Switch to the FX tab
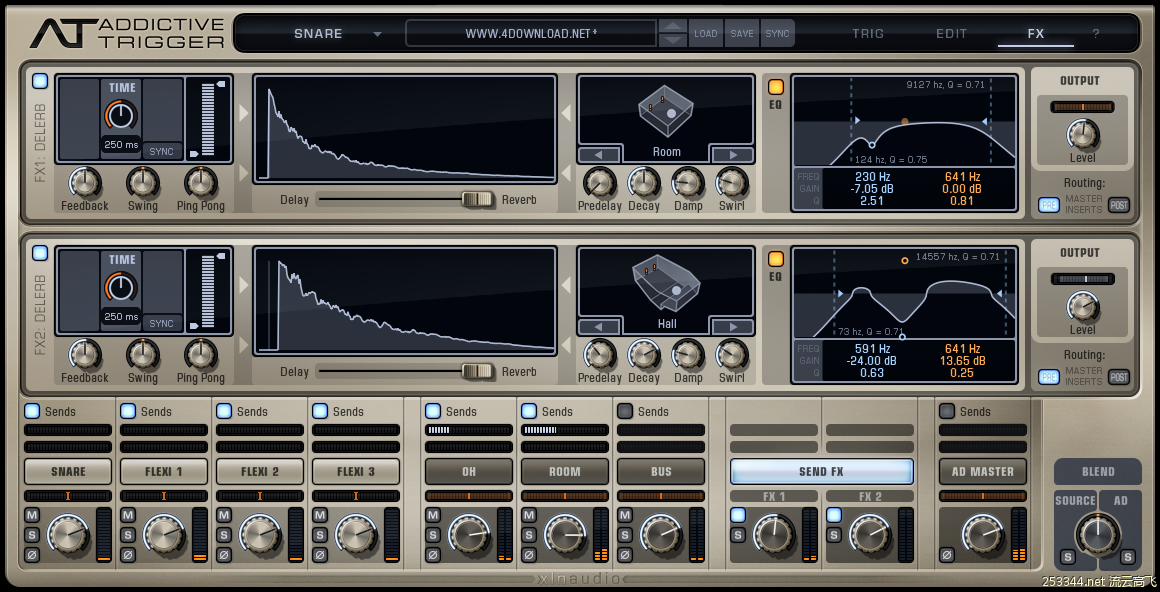1160x592 pixels. tap(1036, 33)
